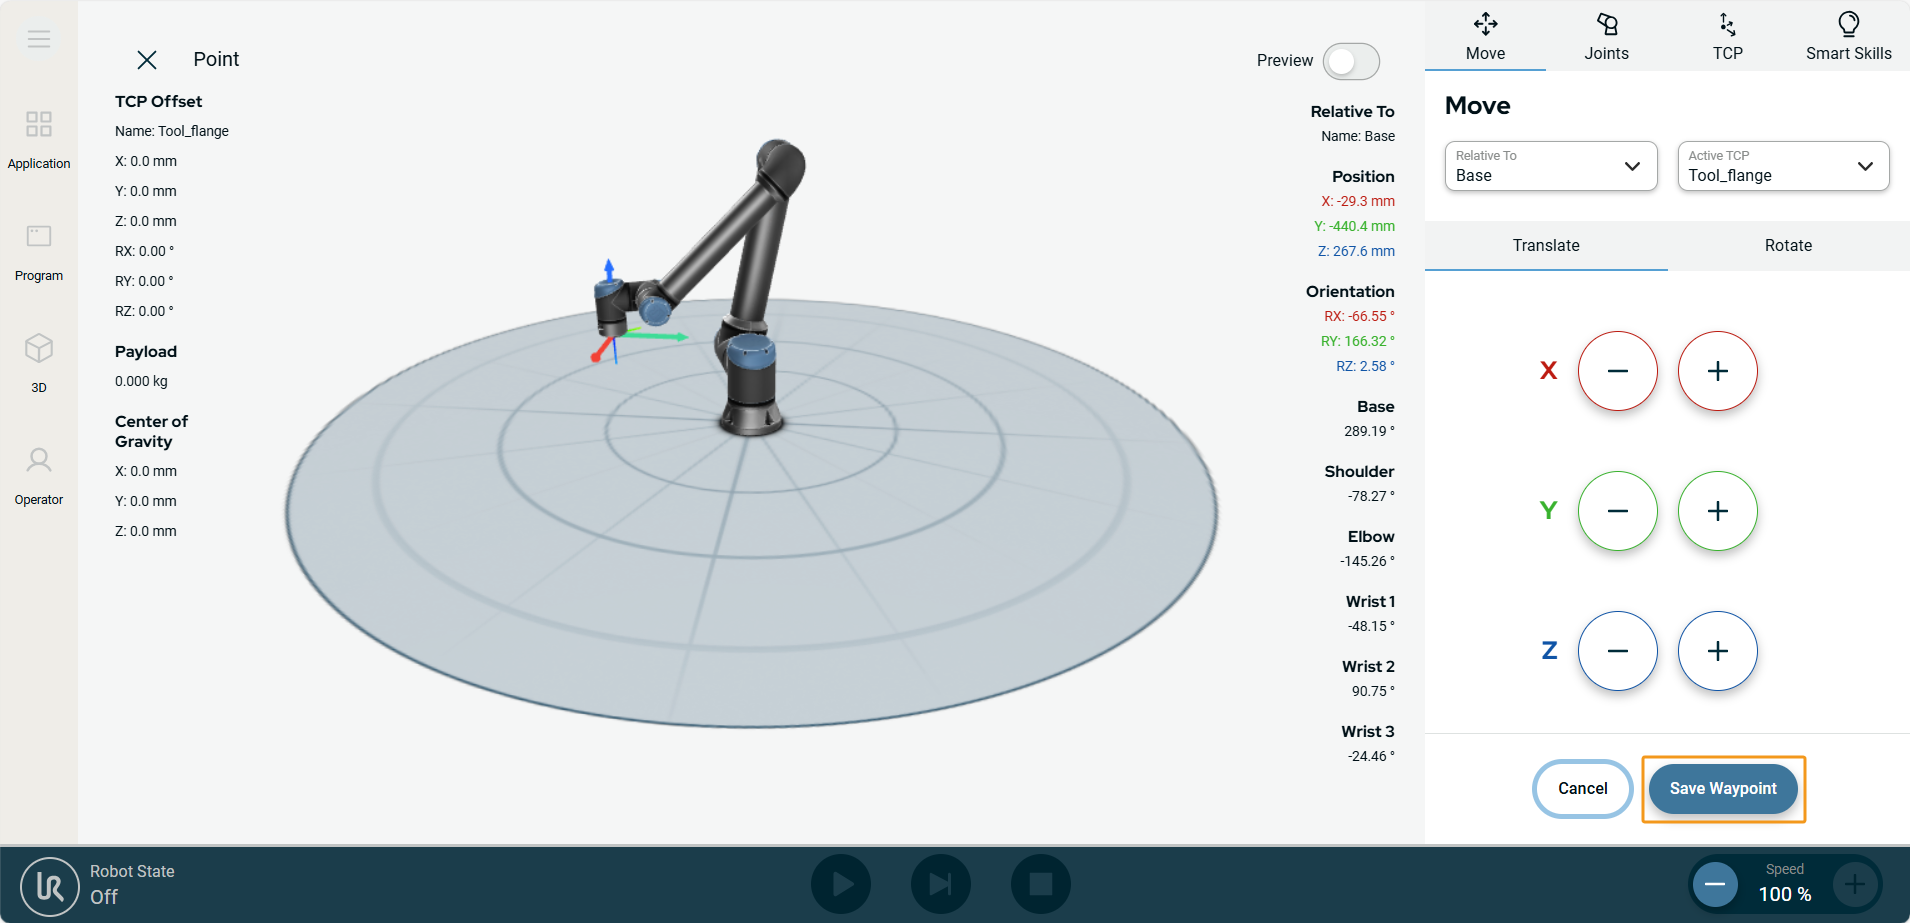Click the Payload value 0.000 kg

141,381
